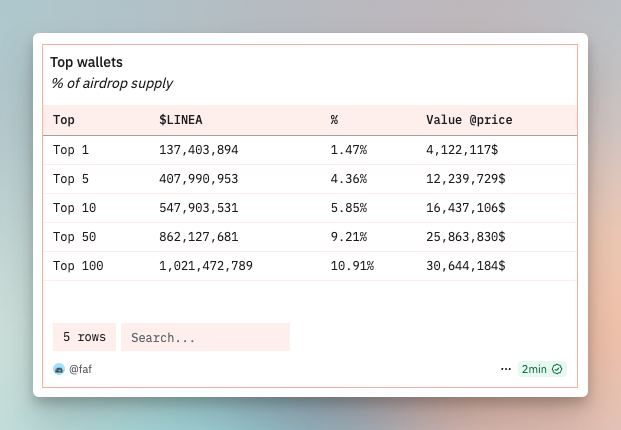This screenshot has width=621, height=430.
Task: Click the 5.85% cell
Action: pyautogui.click(x=349, y=208)
